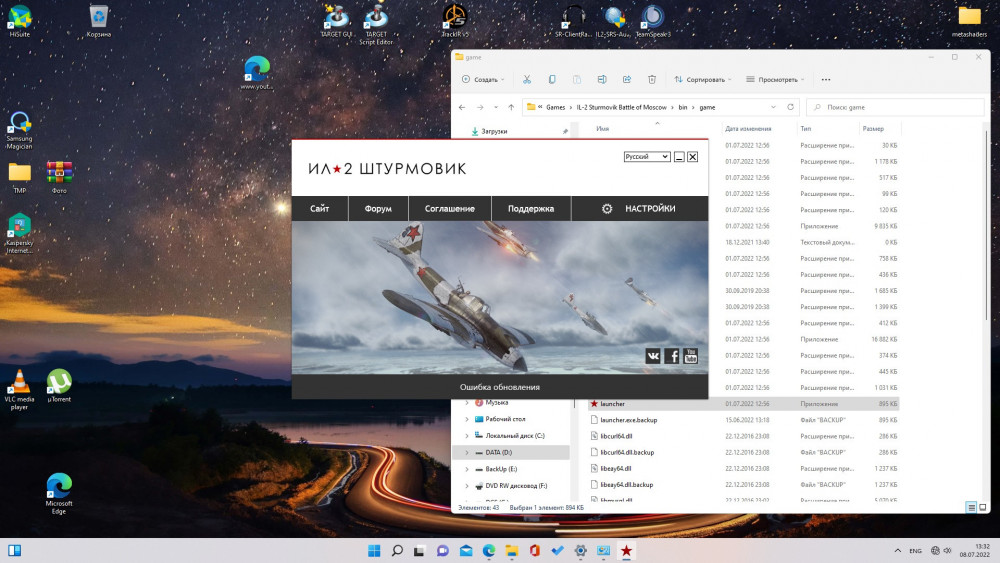Select the TrackIR v5 desktop icon
Viewport: 1000px width, 563px height.
point(455,20)
